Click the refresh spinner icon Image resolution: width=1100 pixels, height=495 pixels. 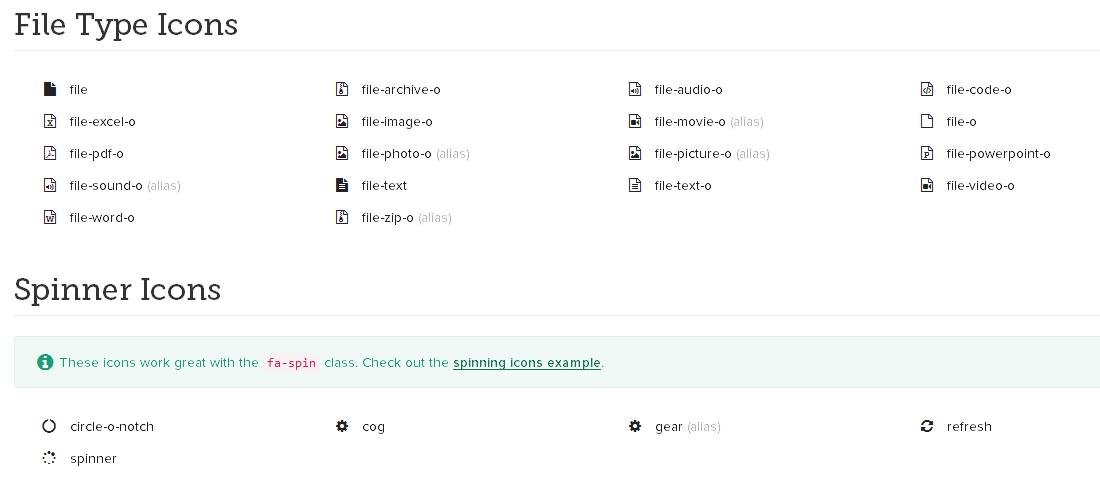[x=927, y=427]
